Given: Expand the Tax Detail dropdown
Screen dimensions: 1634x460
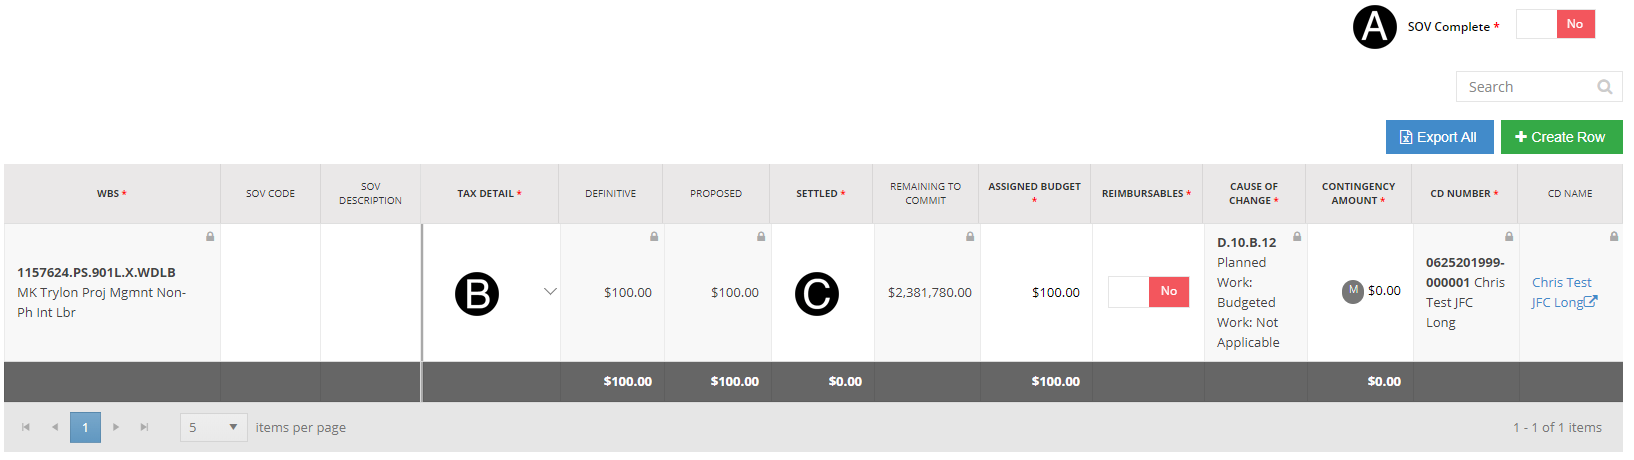Looking at the screenshot, I should click(550, 292).
